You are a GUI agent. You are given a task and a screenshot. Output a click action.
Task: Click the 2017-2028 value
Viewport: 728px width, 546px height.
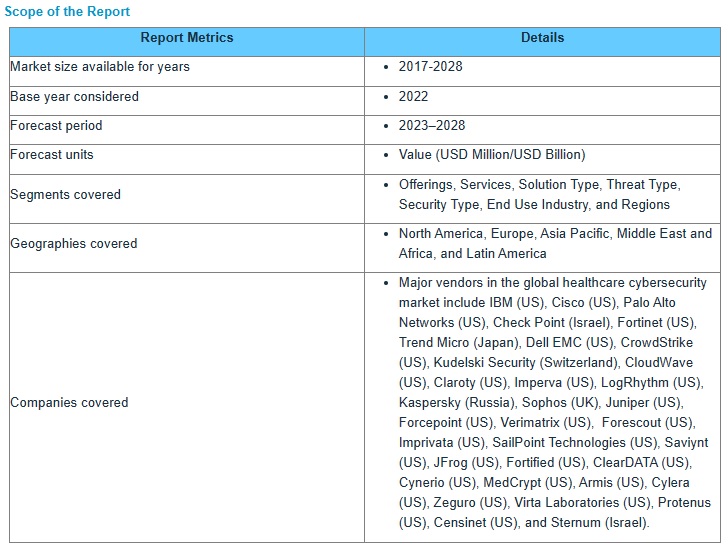click(x=430, y=67)
